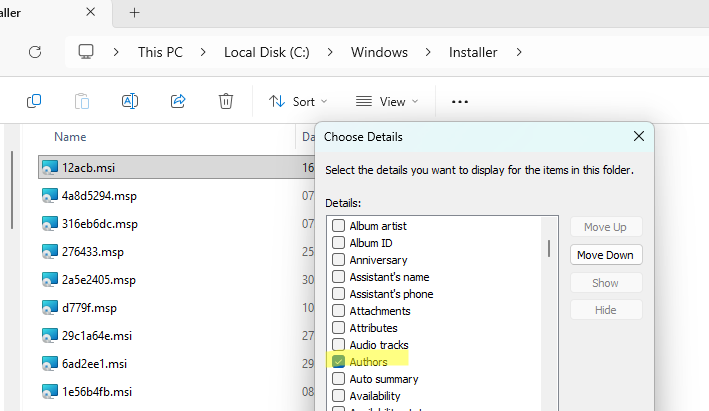This screenshot has height=411, width=709.
Task: Select the file named 4a8d5294.msp
Action: [99, 196]
